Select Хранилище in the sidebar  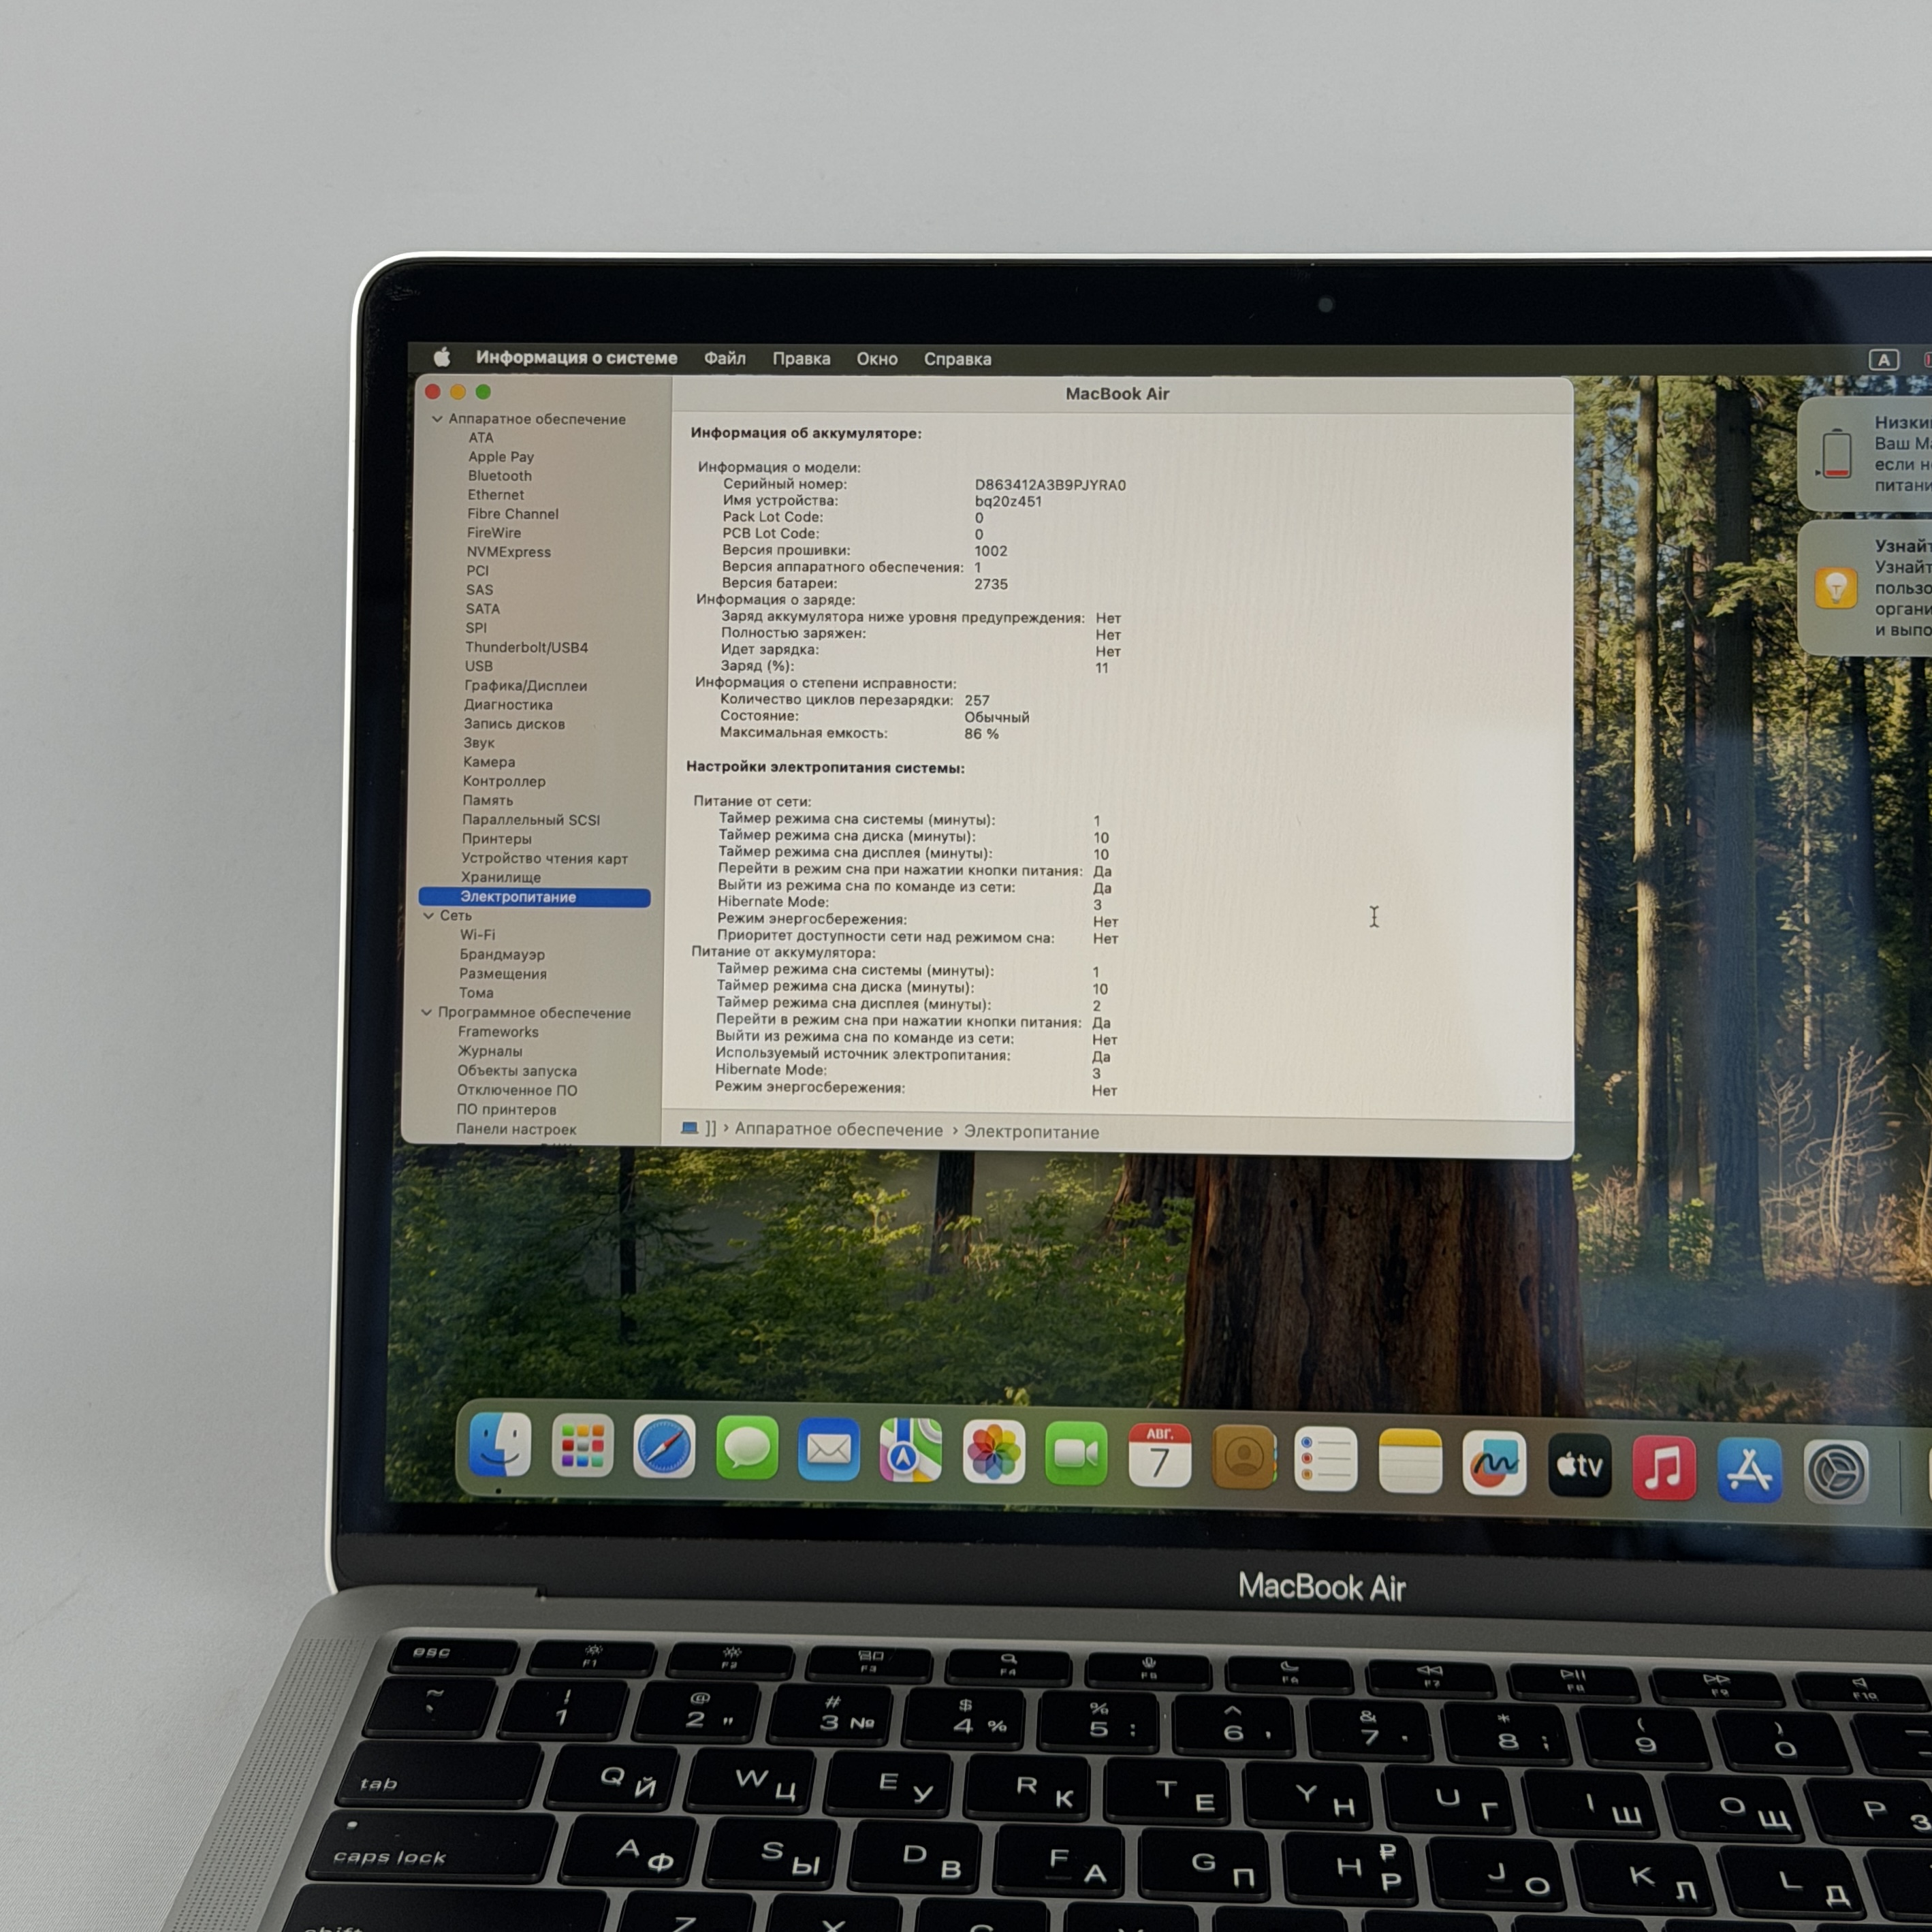click(x=501, y=877)
